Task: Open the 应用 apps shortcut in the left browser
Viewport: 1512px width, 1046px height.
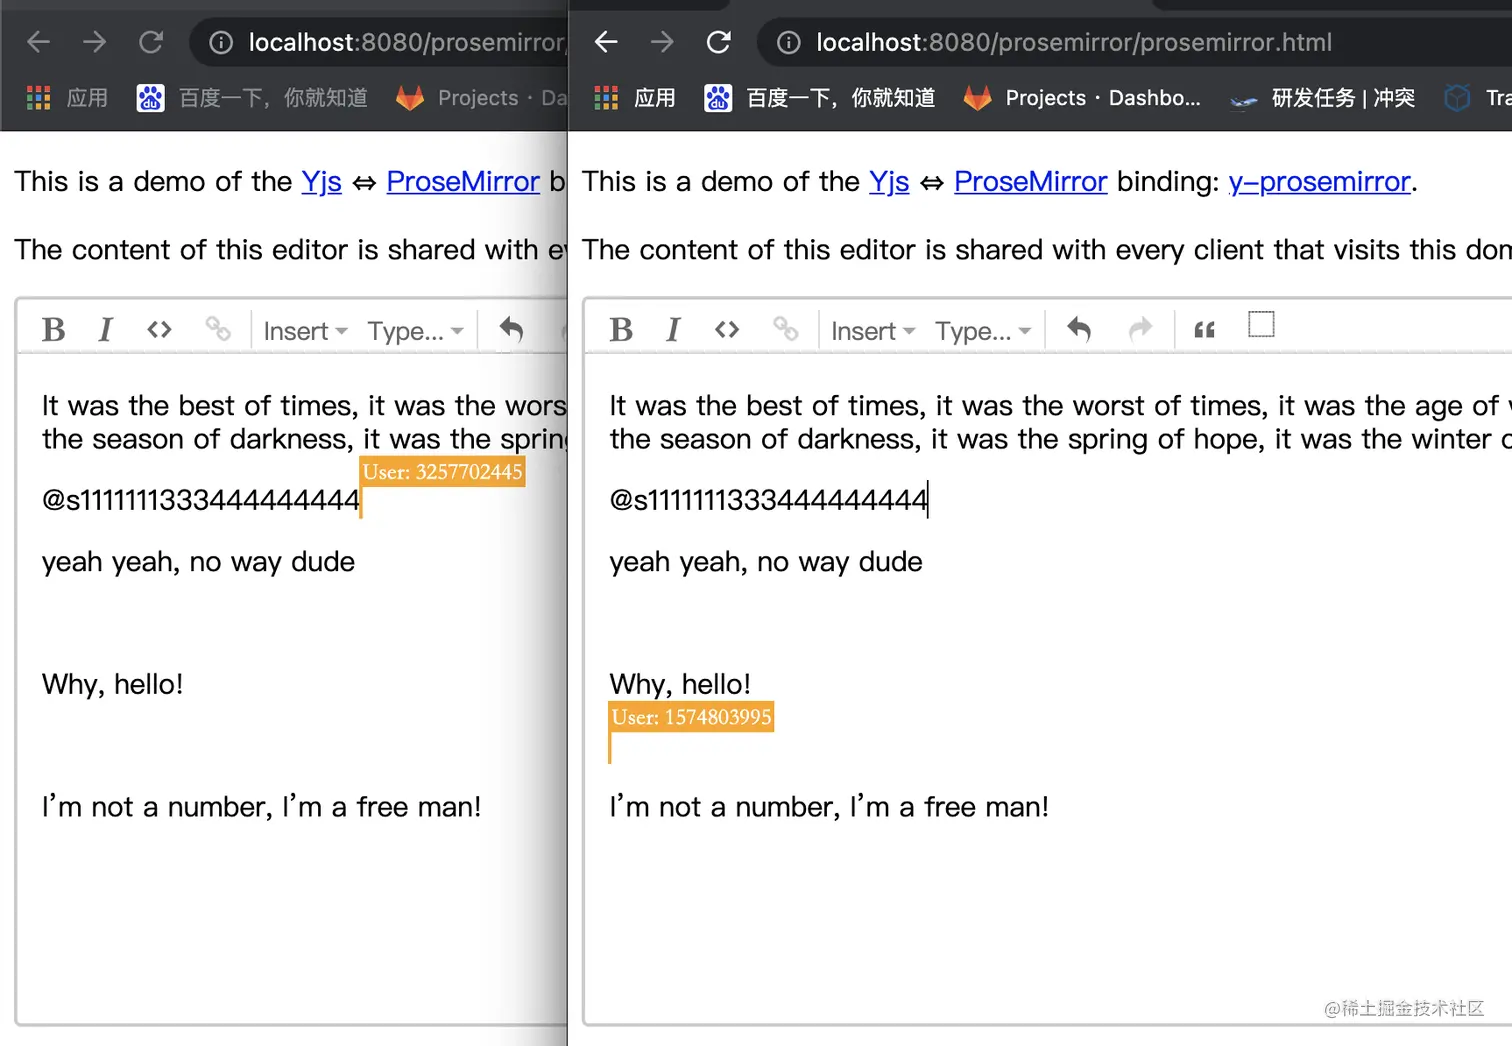Action: 67,98
